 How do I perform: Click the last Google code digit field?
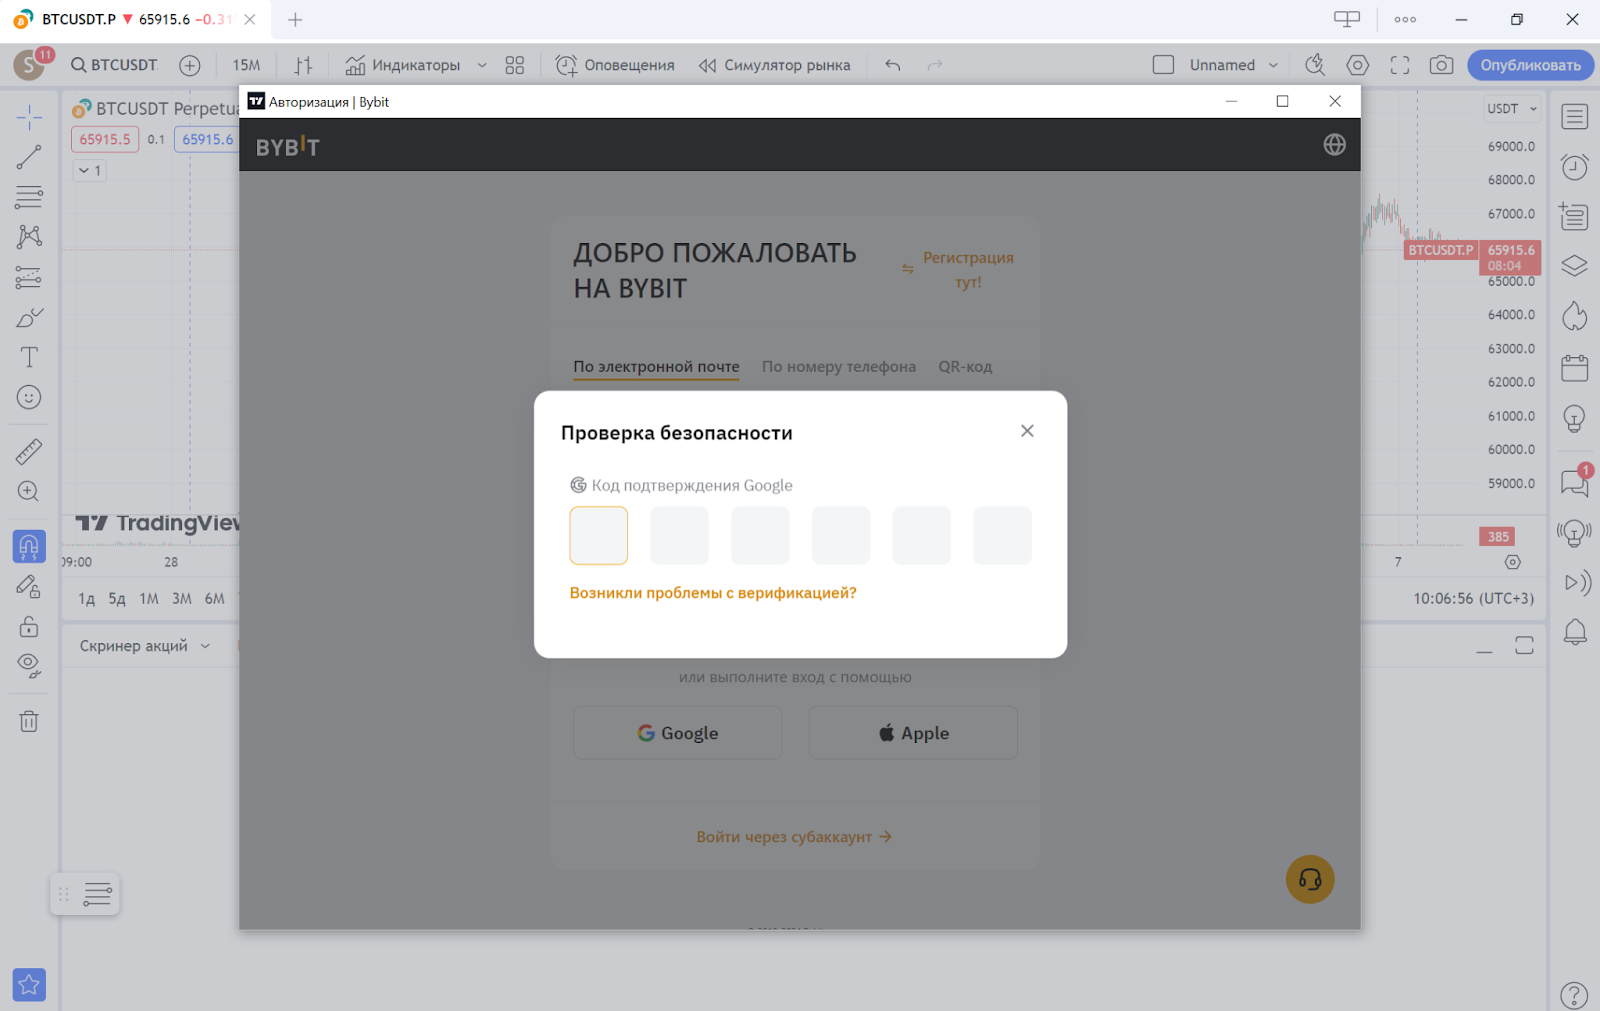(1002, 535)
